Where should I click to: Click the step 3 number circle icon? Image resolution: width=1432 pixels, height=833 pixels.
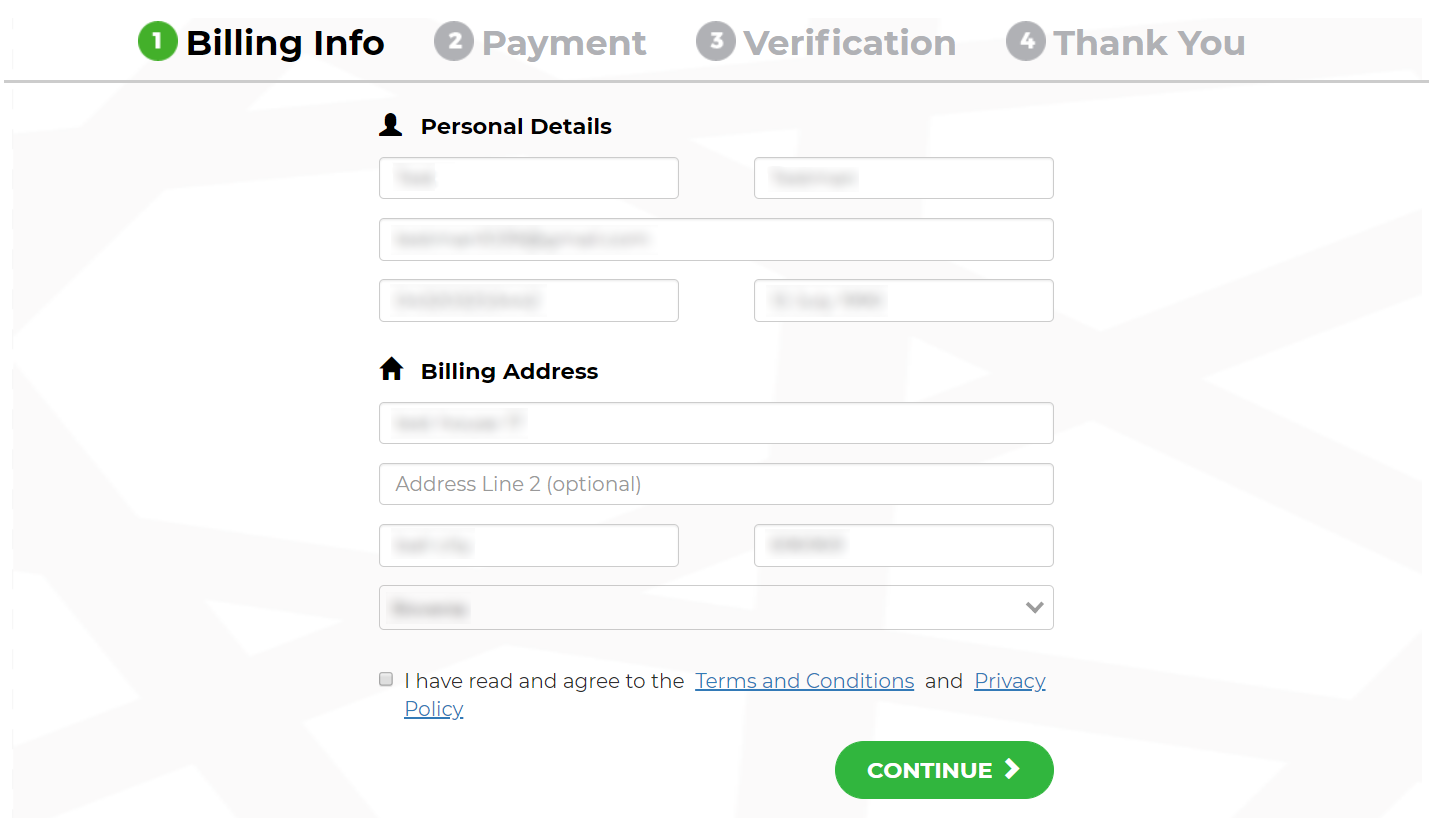coord(716,42)
